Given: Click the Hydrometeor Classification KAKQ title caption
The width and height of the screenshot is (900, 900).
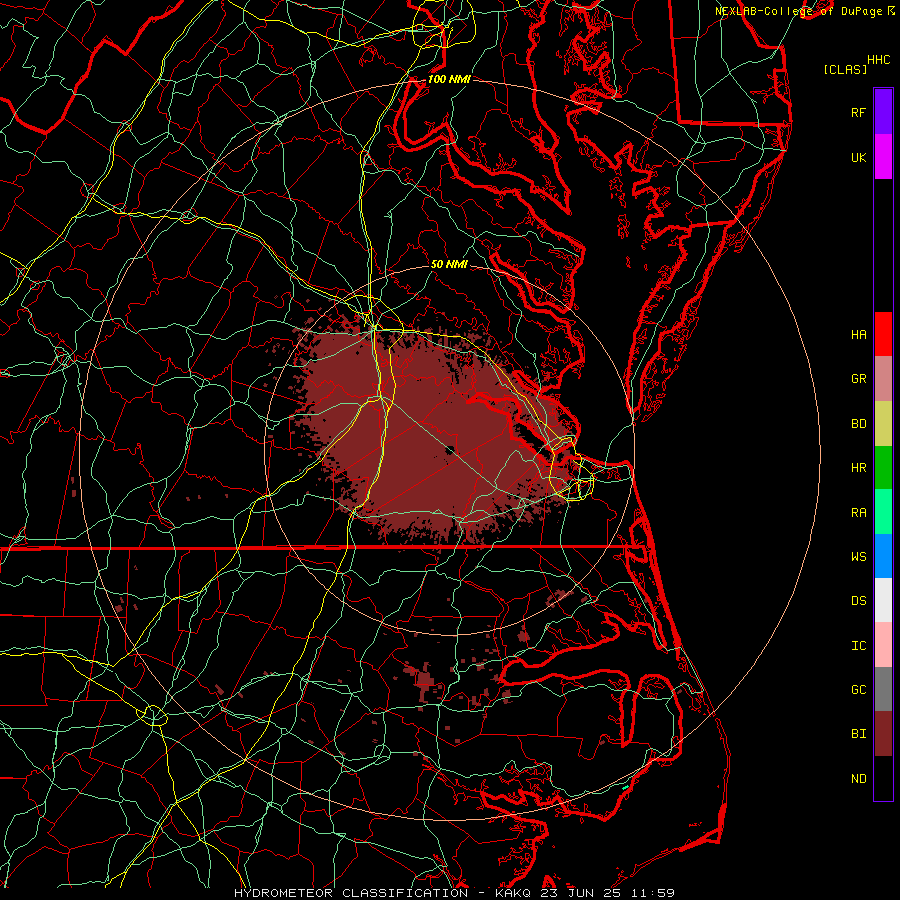Looking at the screenshot, I should pos(454,893).
